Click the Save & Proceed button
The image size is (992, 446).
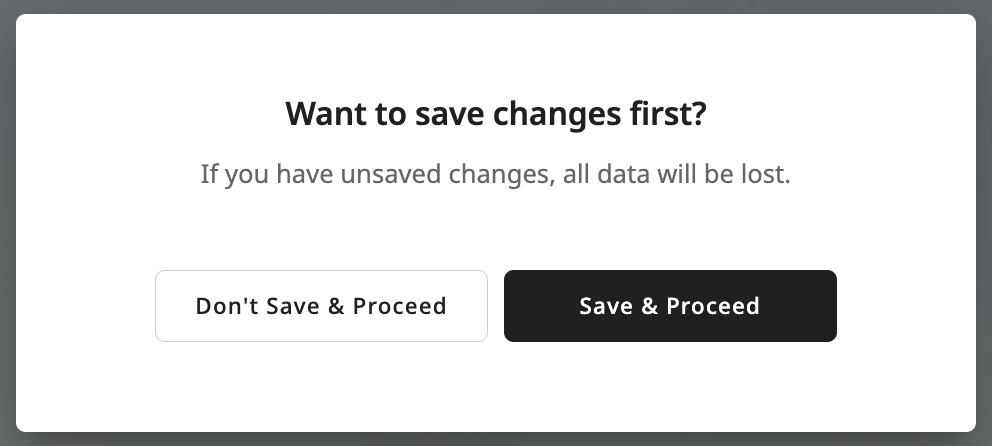tap(669, 306)
